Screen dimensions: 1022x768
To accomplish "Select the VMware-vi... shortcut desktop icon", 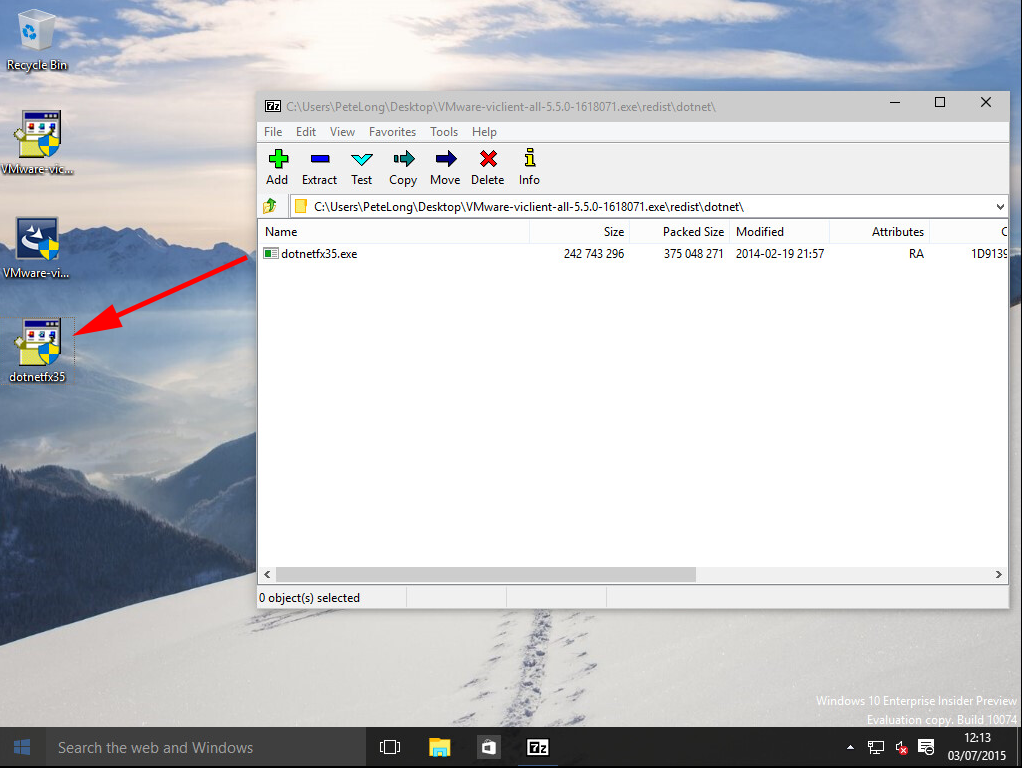I will point(37,248).
